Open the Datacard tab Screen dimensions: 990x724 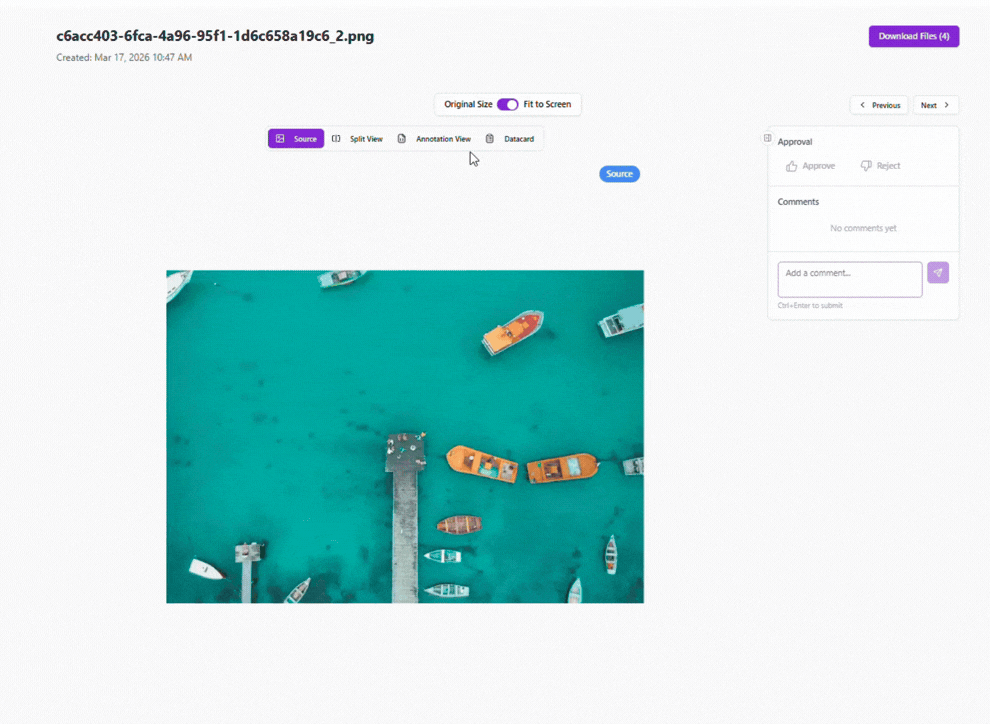(x=510, y=139)
